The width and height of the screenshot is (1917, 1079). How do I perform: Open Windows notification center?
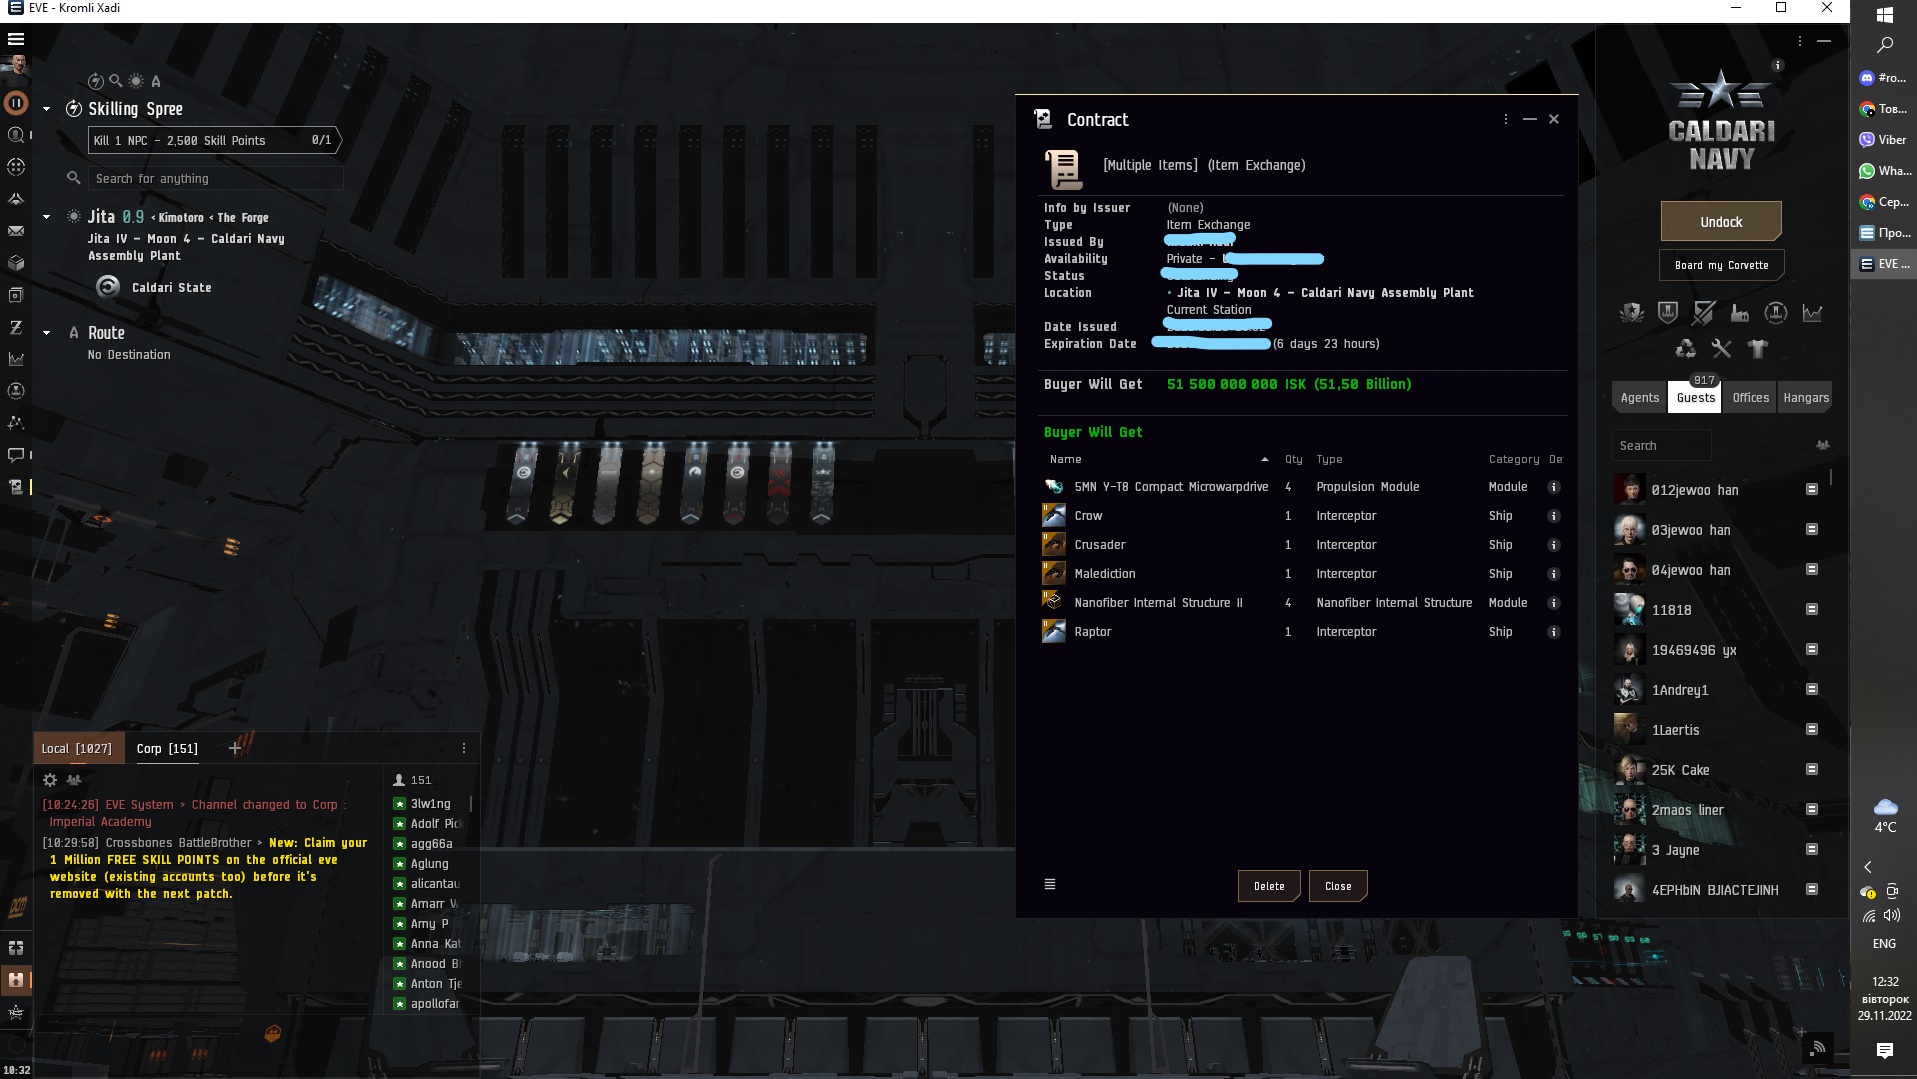[1885, 1050]
